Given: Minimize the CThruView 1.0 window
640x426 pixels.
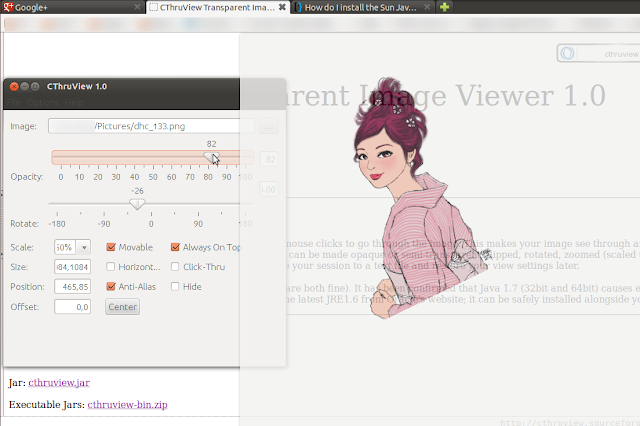Looking at the screenshot, I should pyautogui.click(x=24, y=87).
